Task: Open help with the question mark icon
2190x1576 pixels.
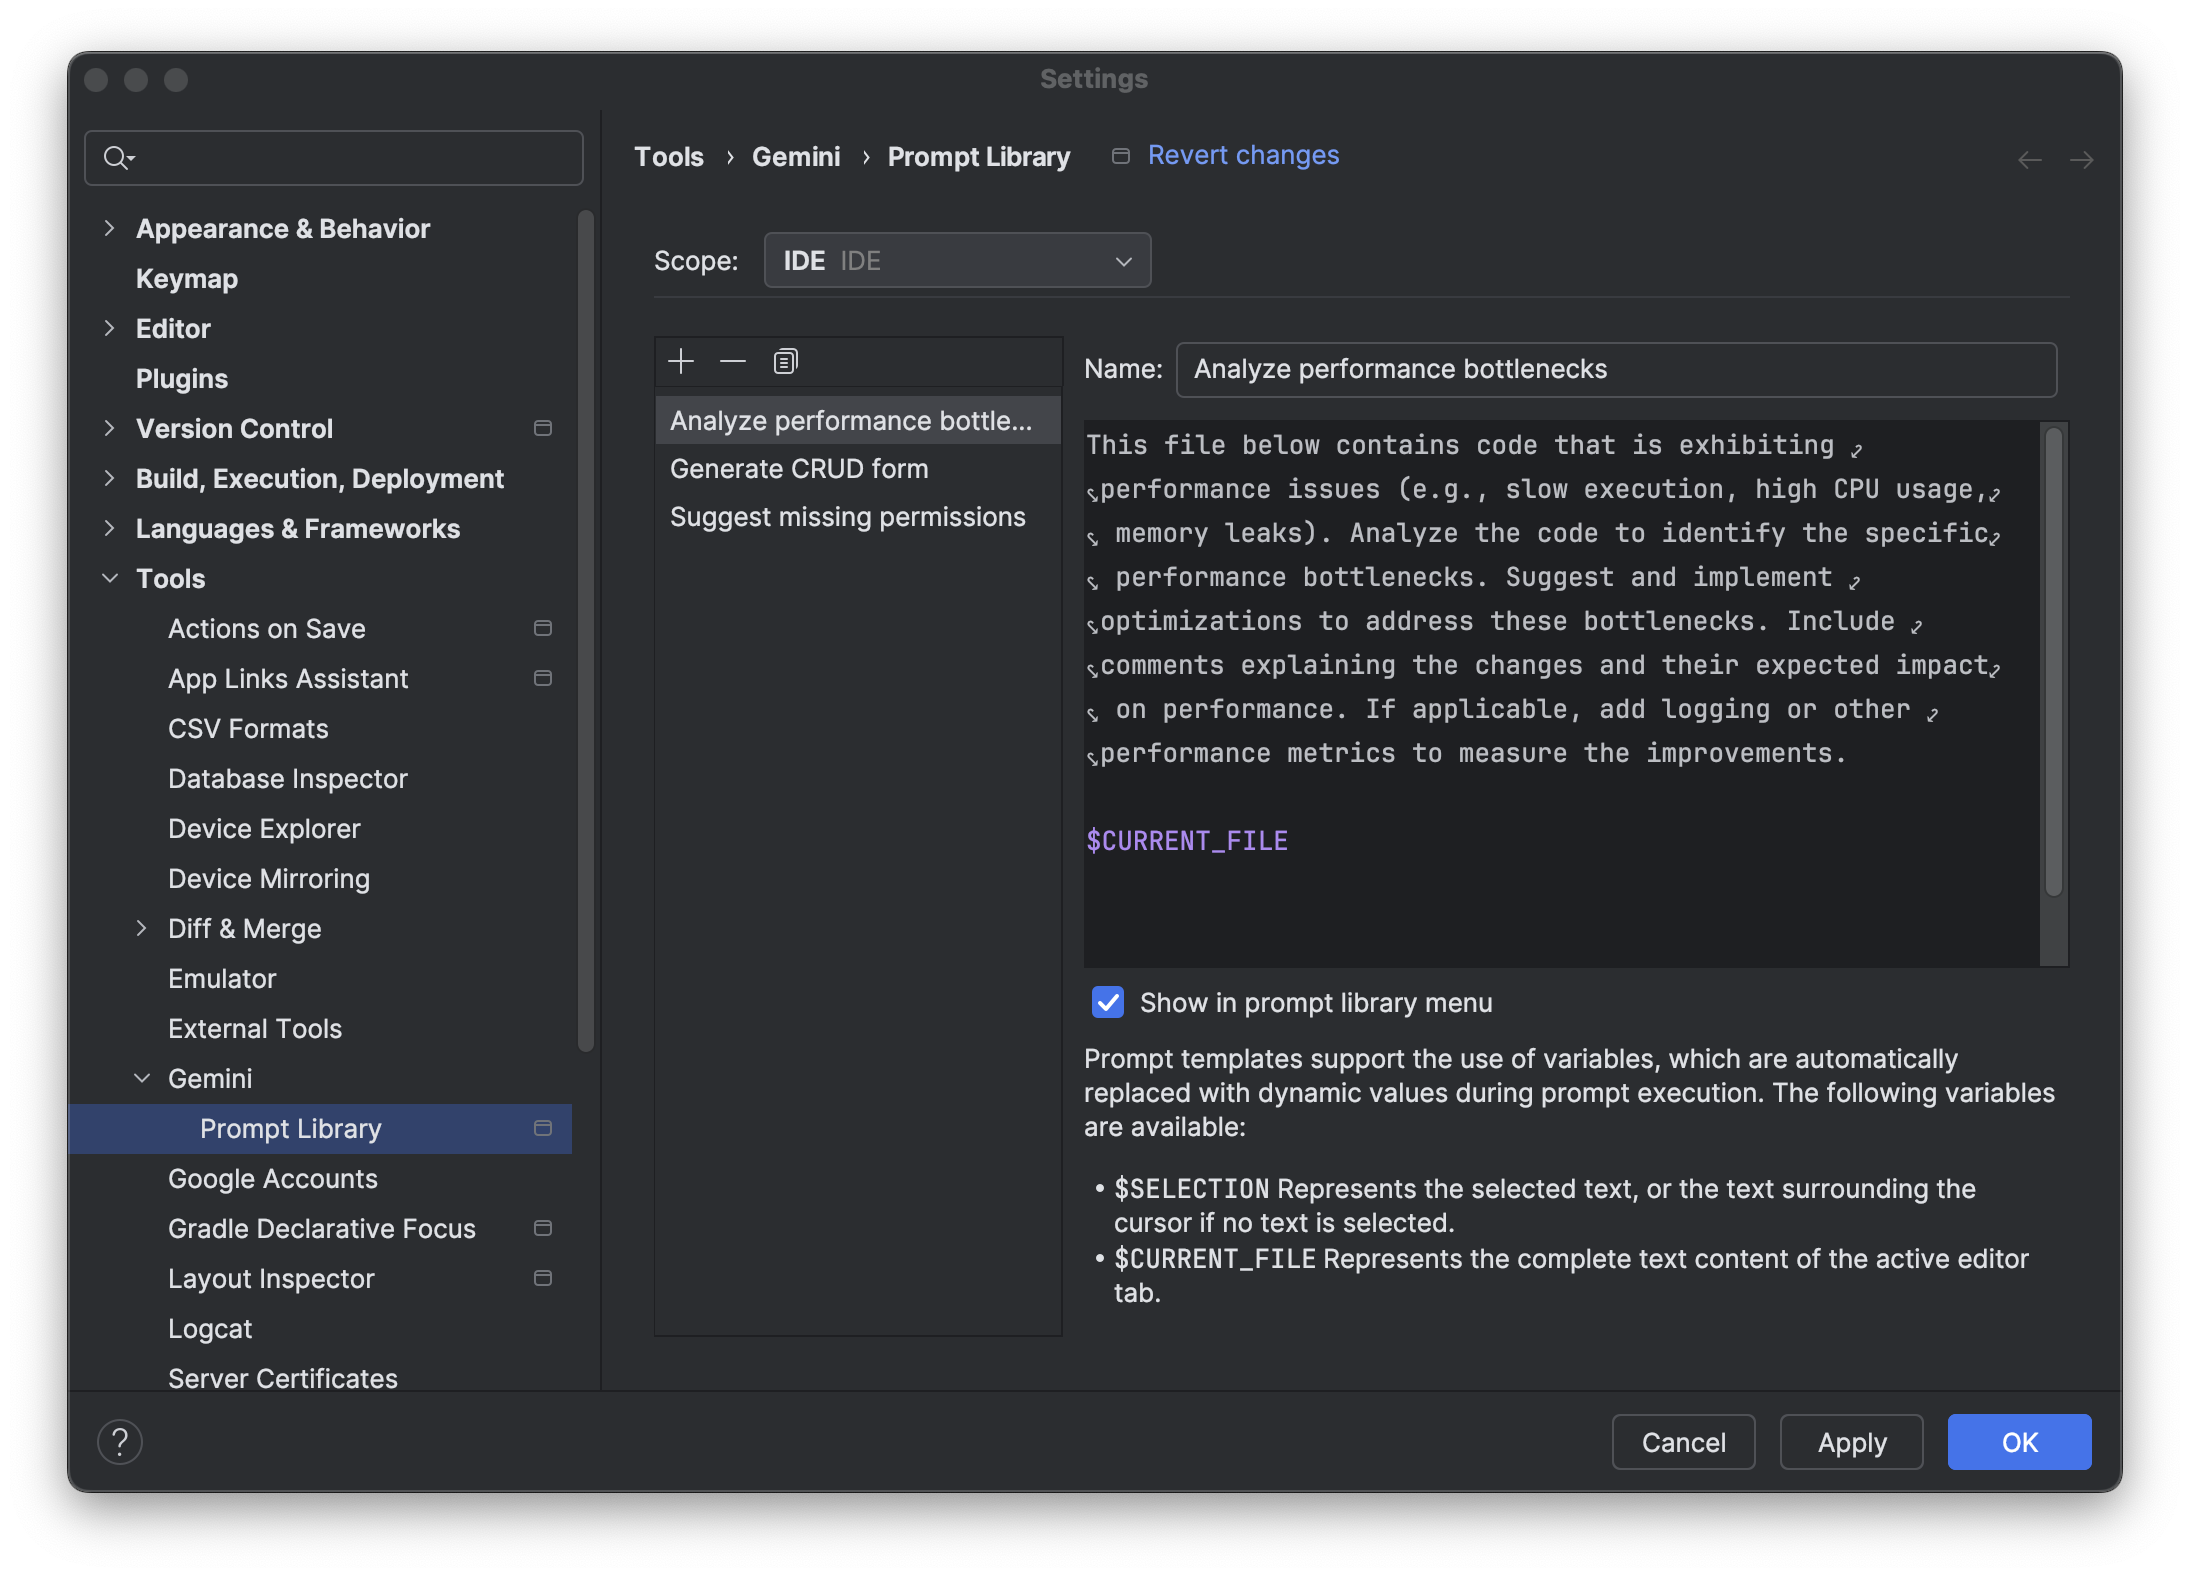Action: 120,1442
